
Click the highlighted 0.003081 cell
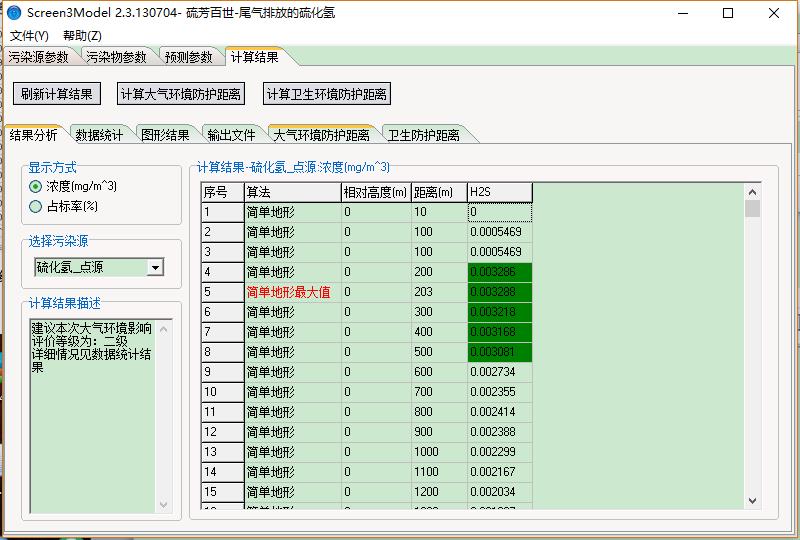click(x=500, y=352)
